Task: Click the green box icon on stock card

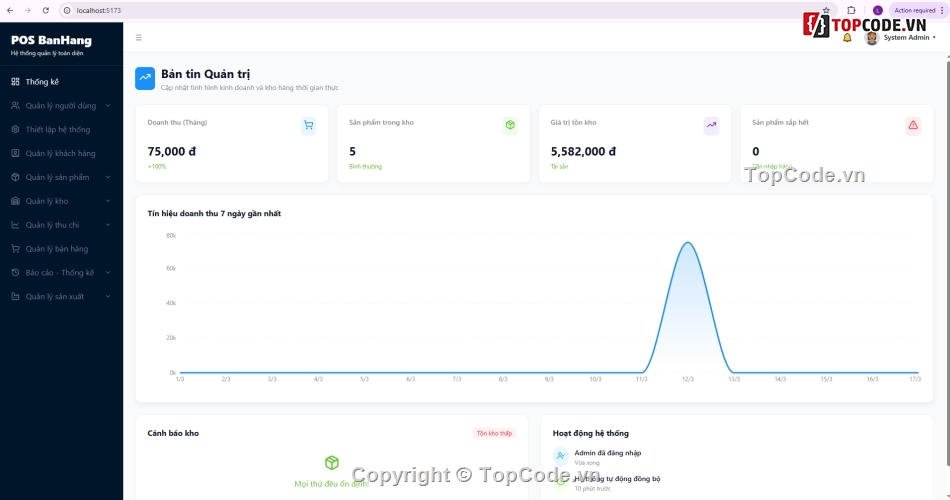Action: point(510,126)
